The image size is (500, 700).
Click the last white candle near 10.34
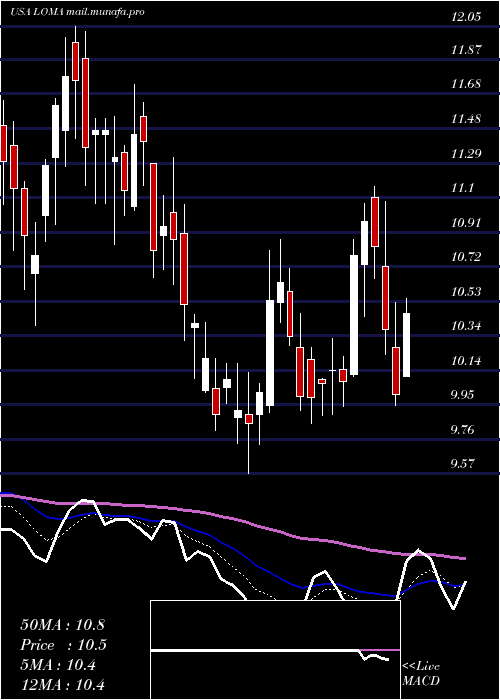coord(406,345)
